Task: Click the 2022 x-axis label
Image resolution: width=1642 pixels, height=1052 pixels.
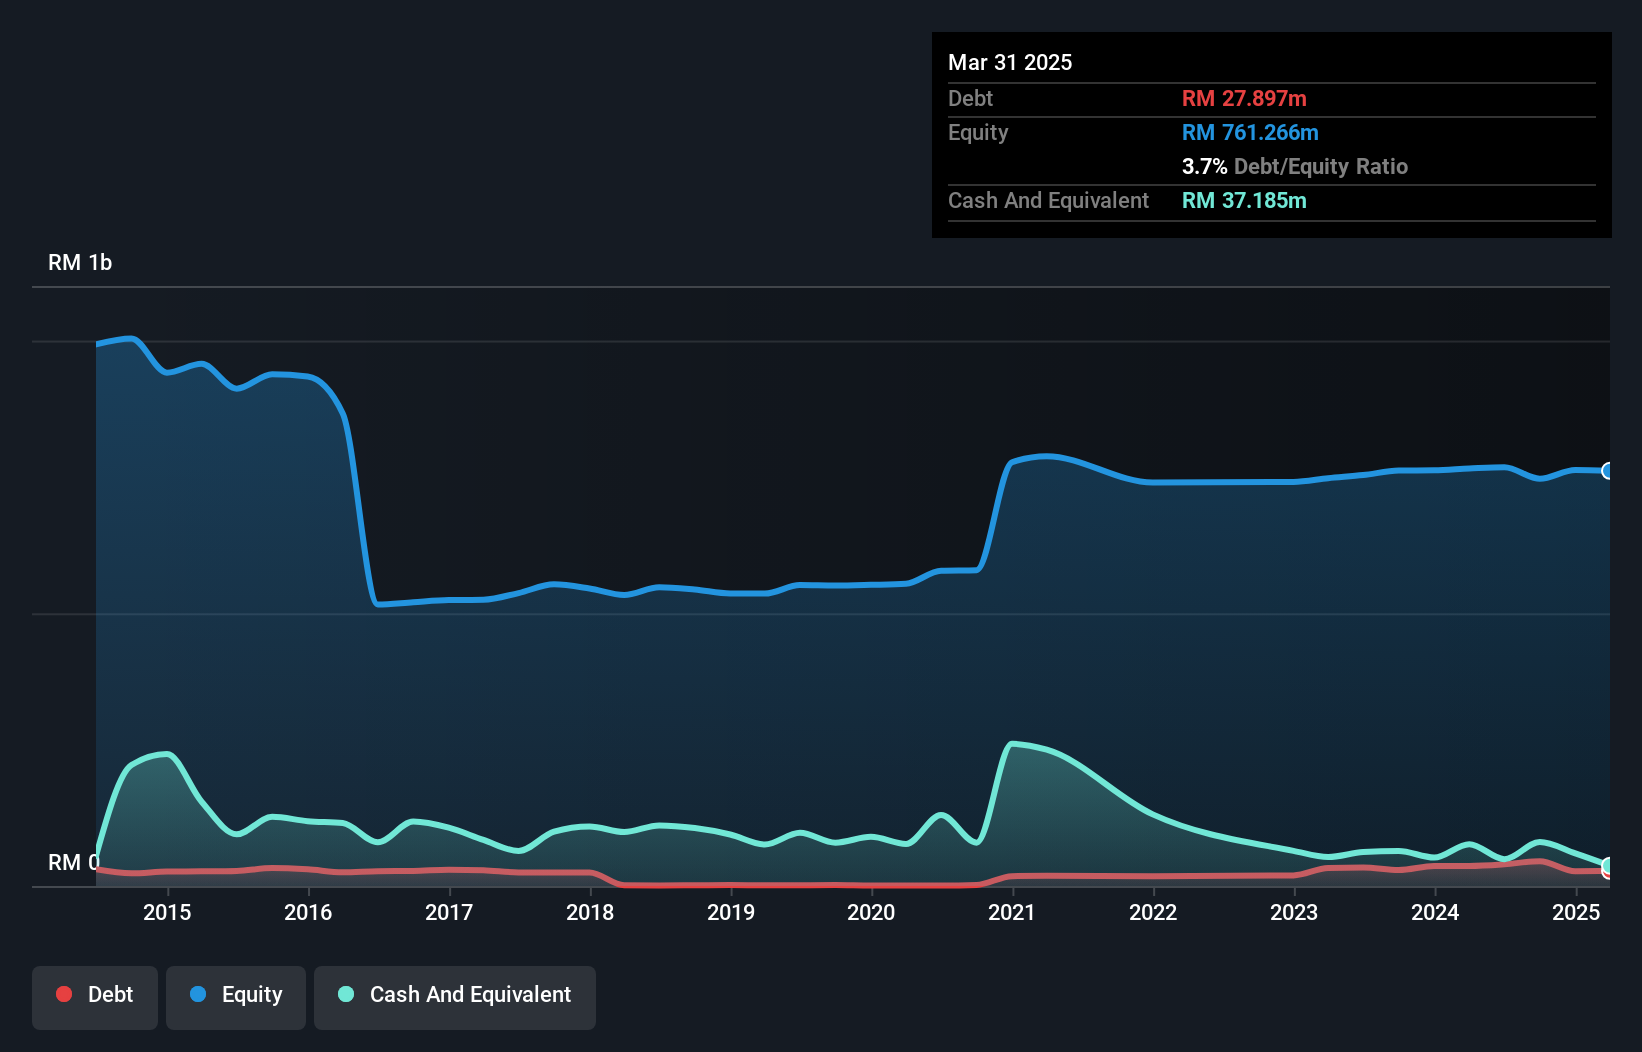Action: click(1153, 912)
